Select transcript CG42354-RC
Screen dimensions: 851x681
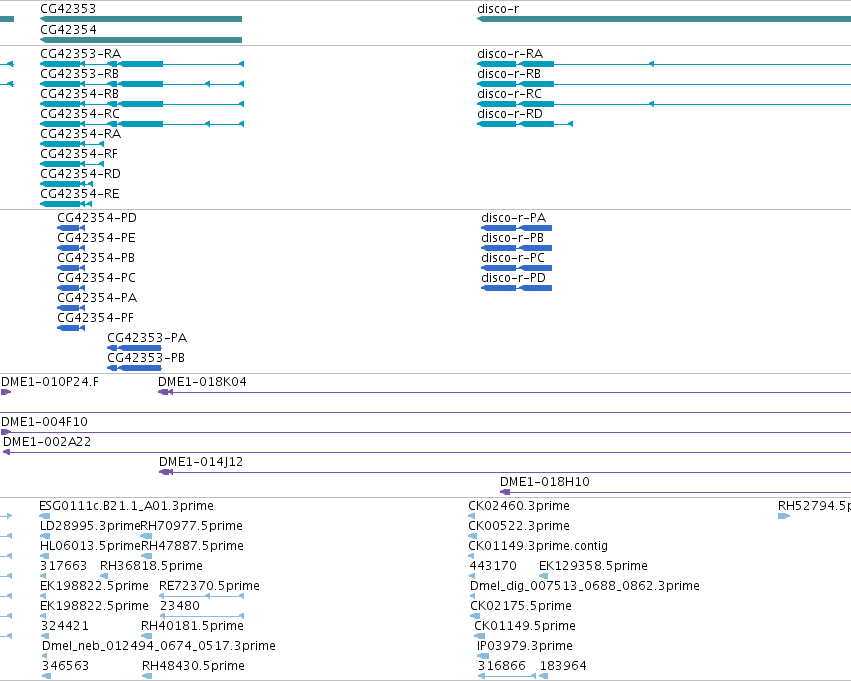(x=142, y=124)
